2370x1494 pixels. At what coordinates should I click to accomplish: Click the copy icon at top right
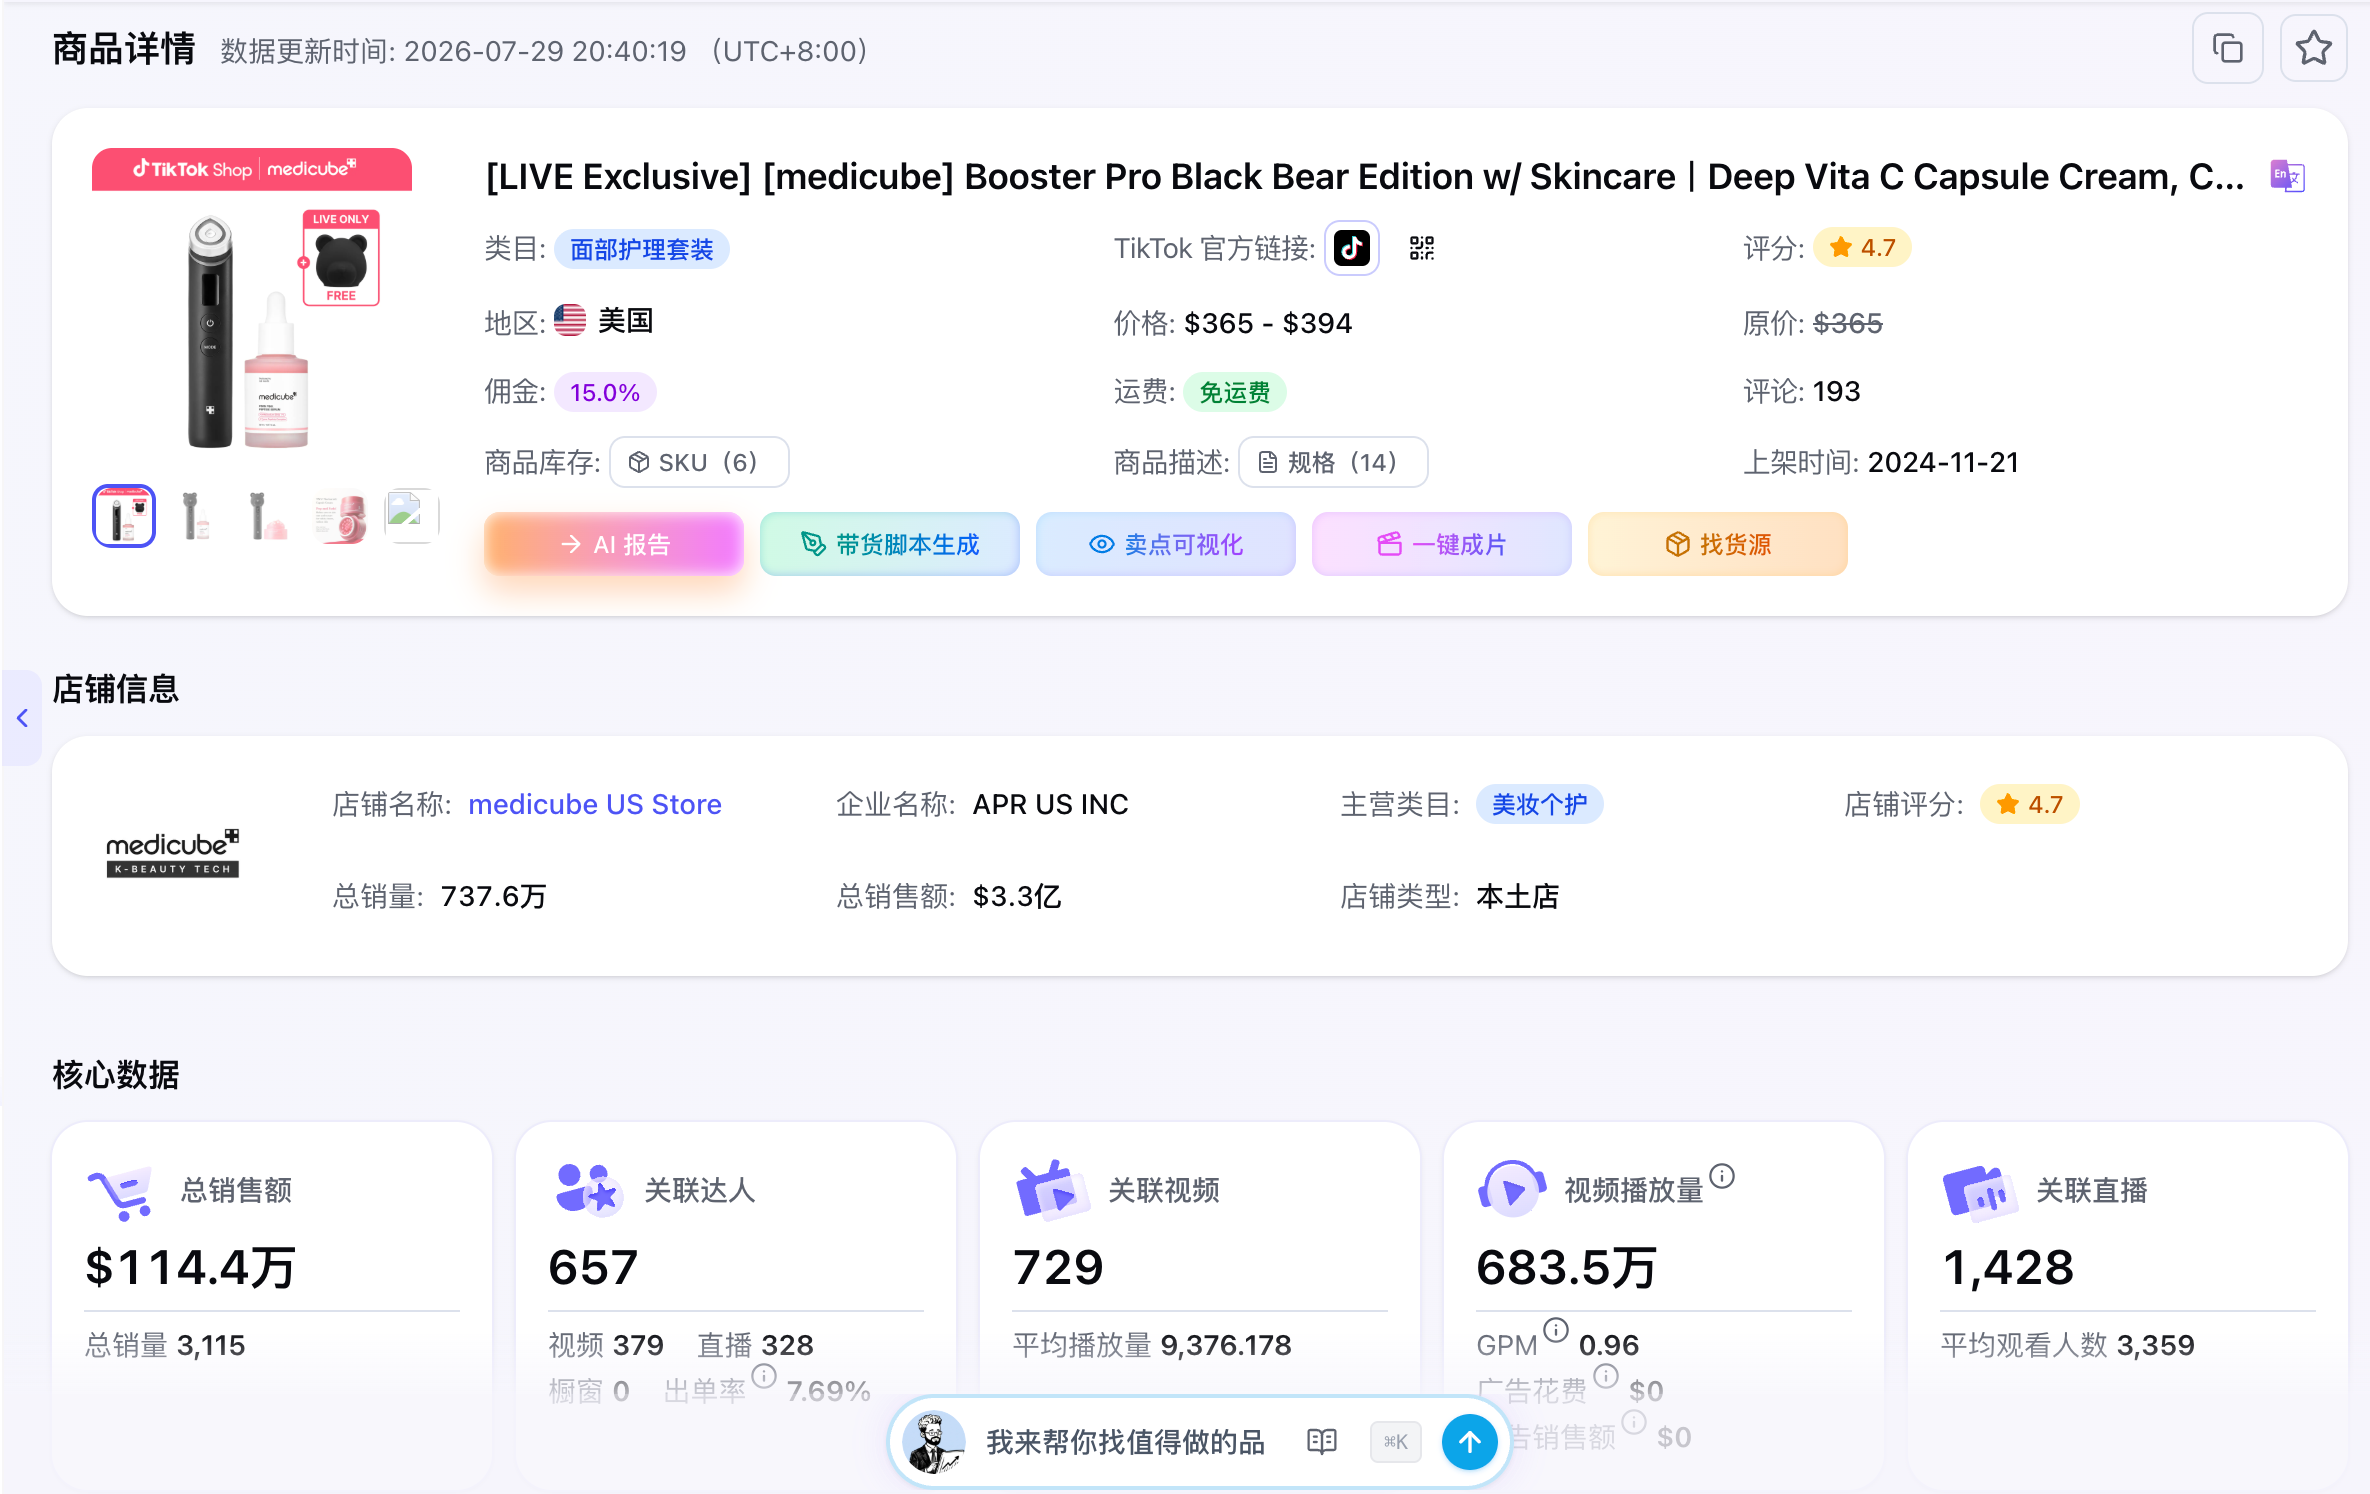(x=2227, y=48)
